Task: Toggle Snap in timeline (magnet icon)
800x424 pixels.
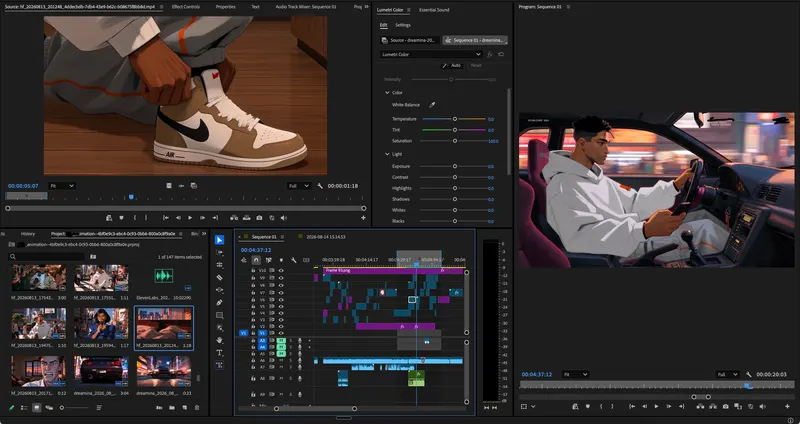Action: pos(256,260)
